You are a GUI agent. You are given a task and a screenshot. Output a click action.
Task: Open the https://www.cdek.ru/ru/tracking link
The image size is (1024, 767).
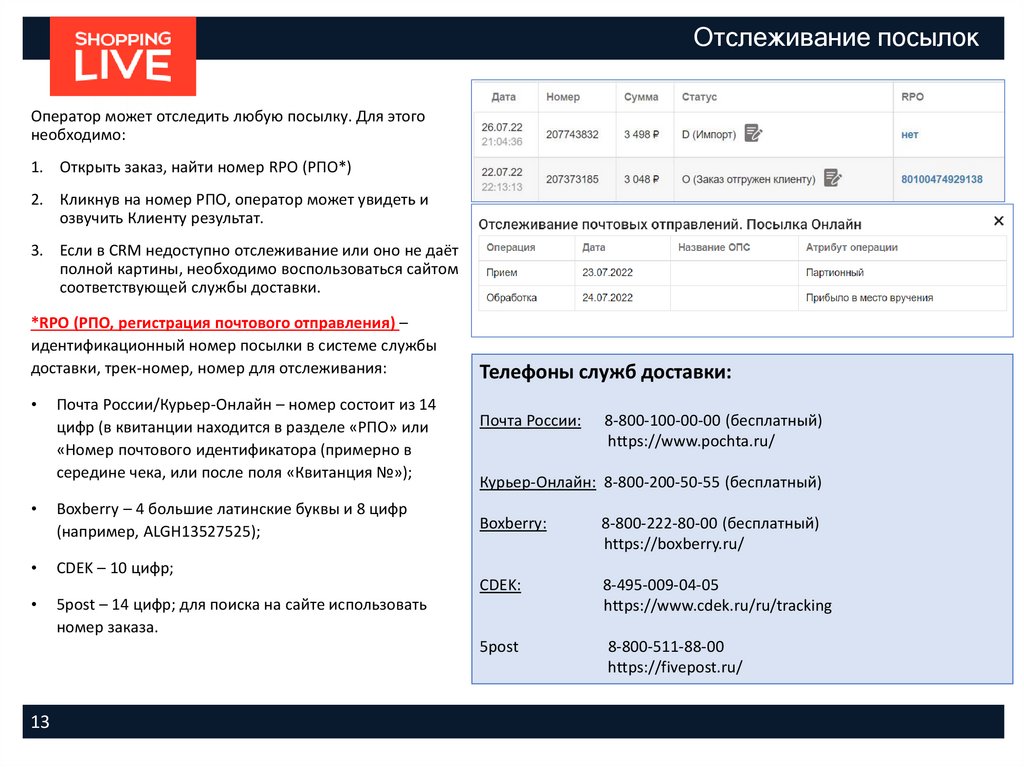pyautogui.click(x=717, y=605)
